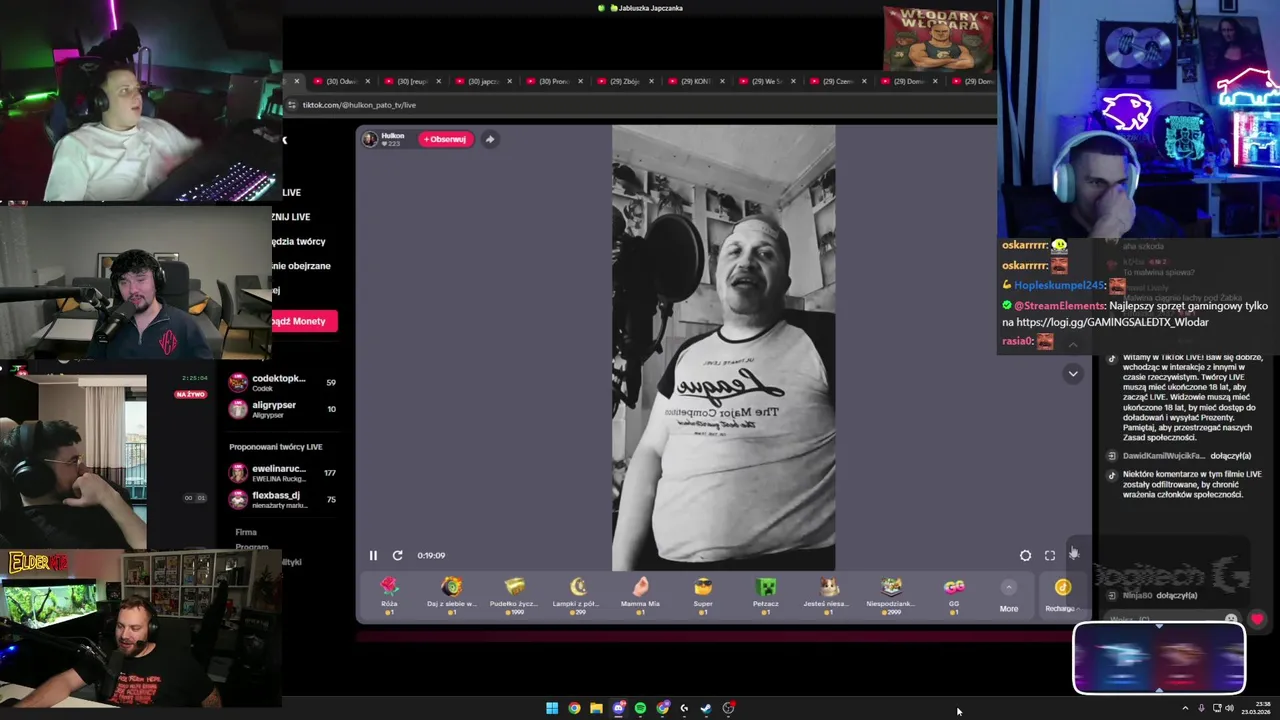This screenshot has width=1280, height=720.
Task: Click the Firma footer link
Action: click(x=246, y=532)
